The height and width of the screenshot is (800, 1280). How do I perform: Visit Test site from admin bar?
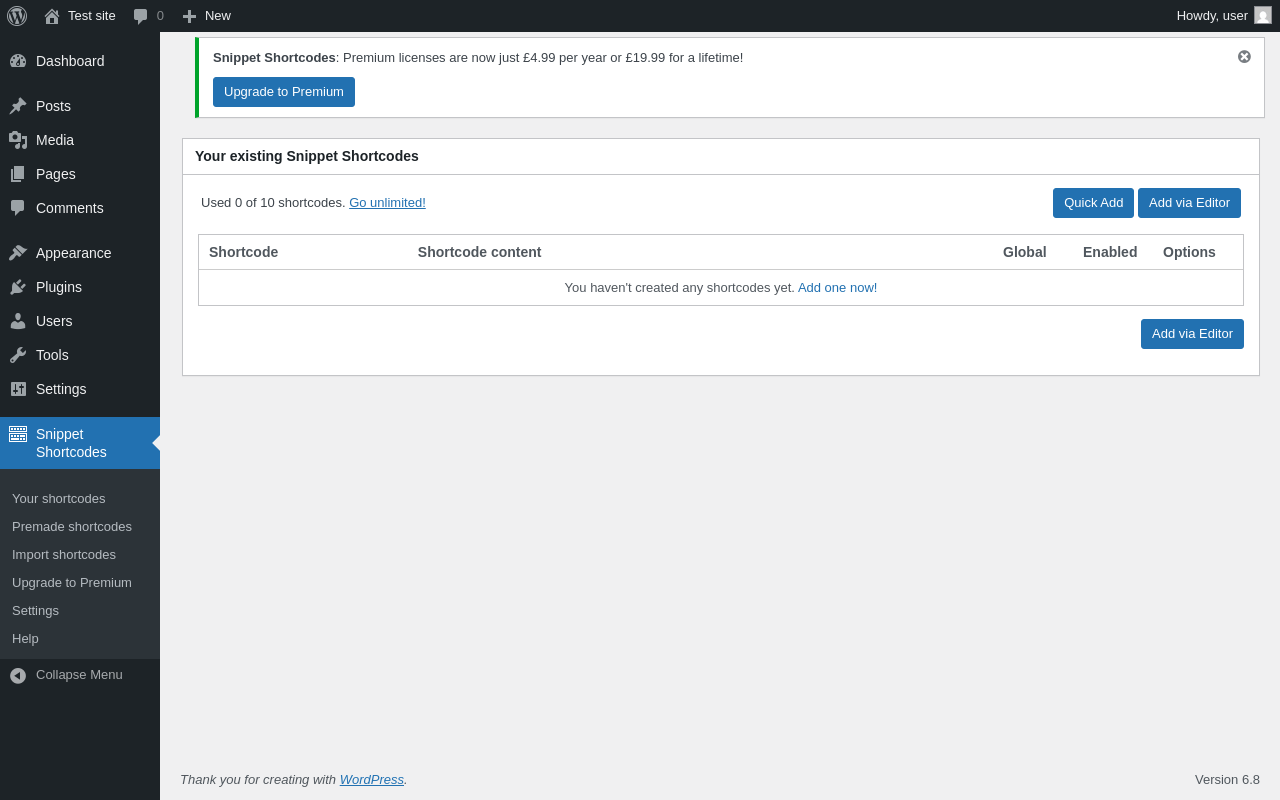(x=92, y=16)
